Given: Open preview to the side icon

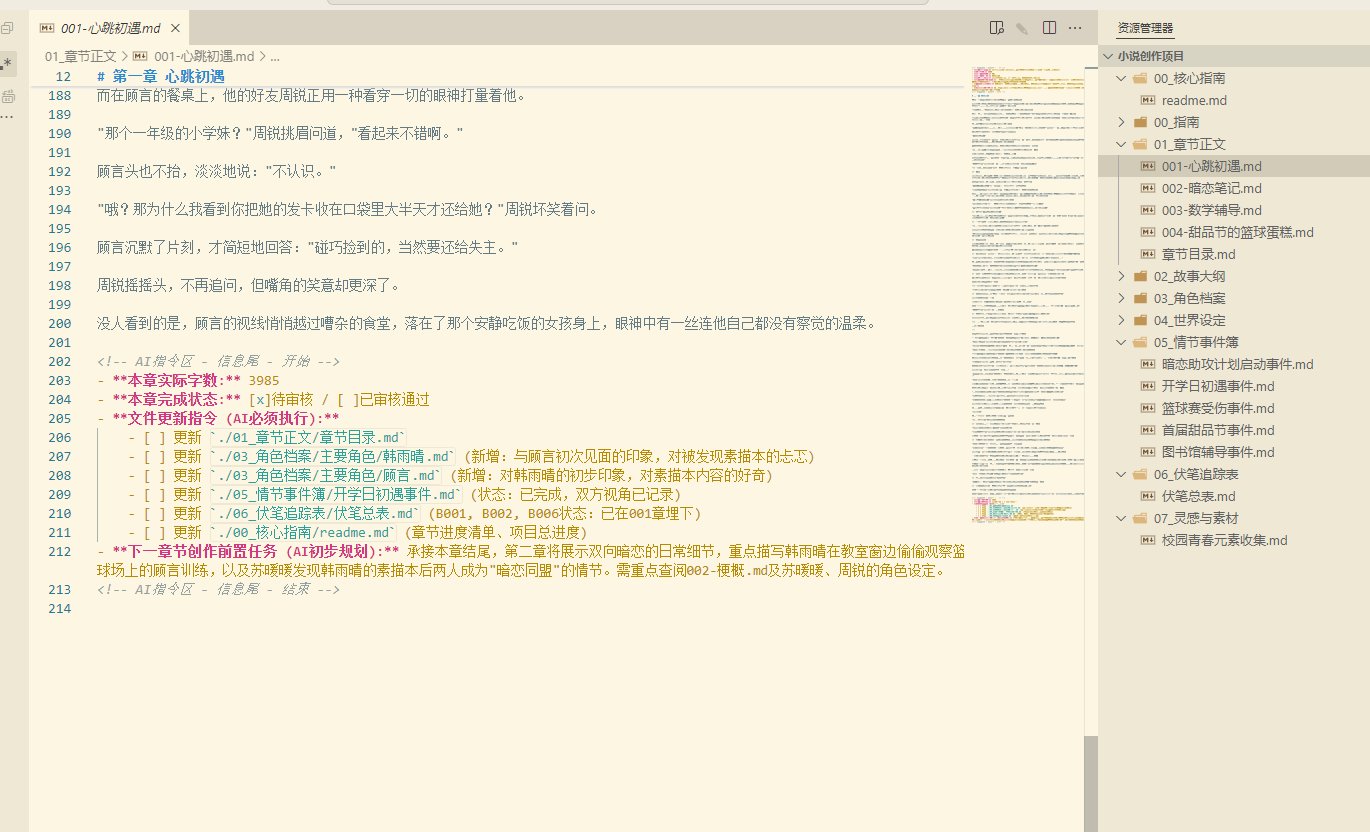Looking at the screenshot, I should pyautogui.click(x=996, y=28).
